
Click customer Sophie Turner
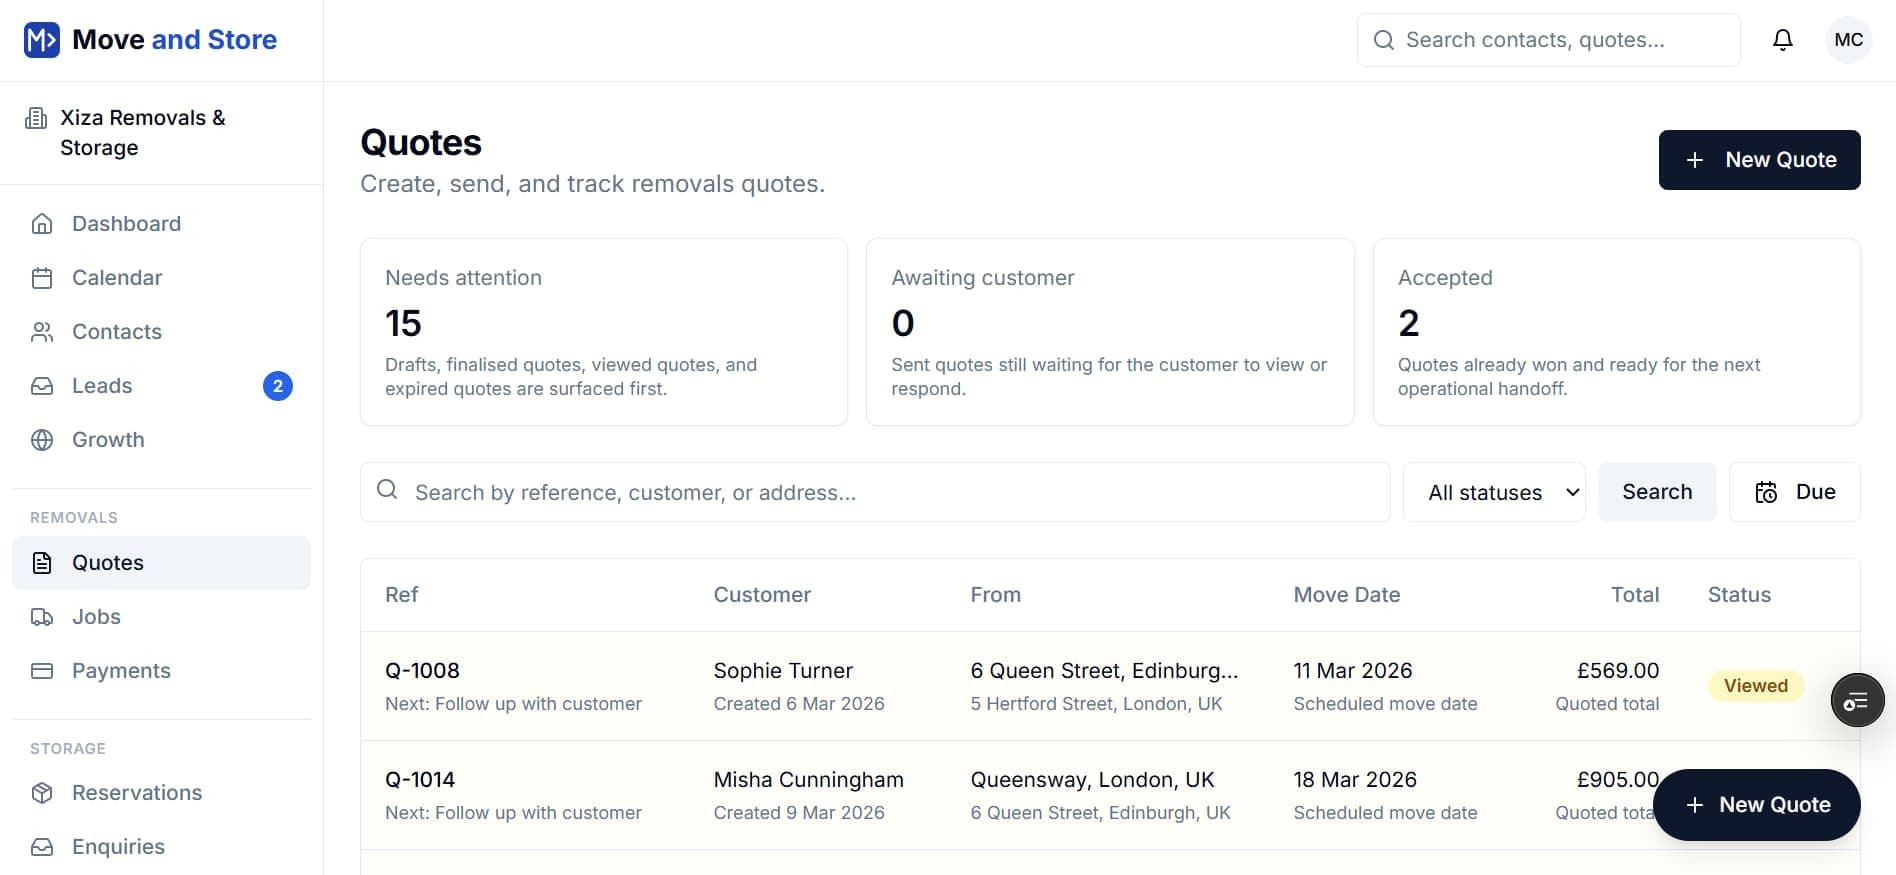(783, 671)
